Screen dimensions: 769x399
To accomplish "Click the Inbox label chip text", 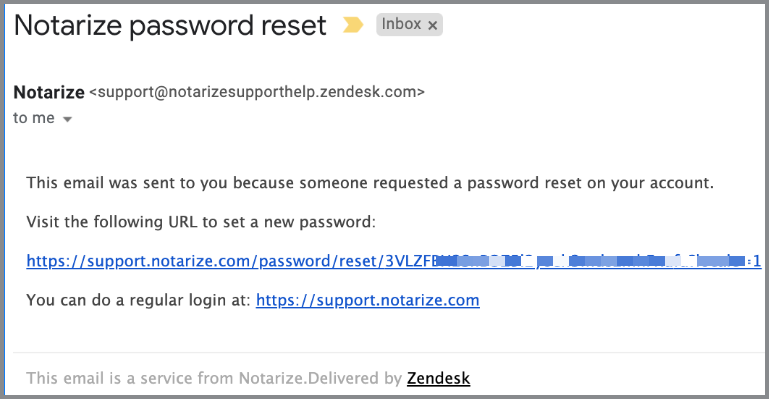I will click(x=401, y=24).
